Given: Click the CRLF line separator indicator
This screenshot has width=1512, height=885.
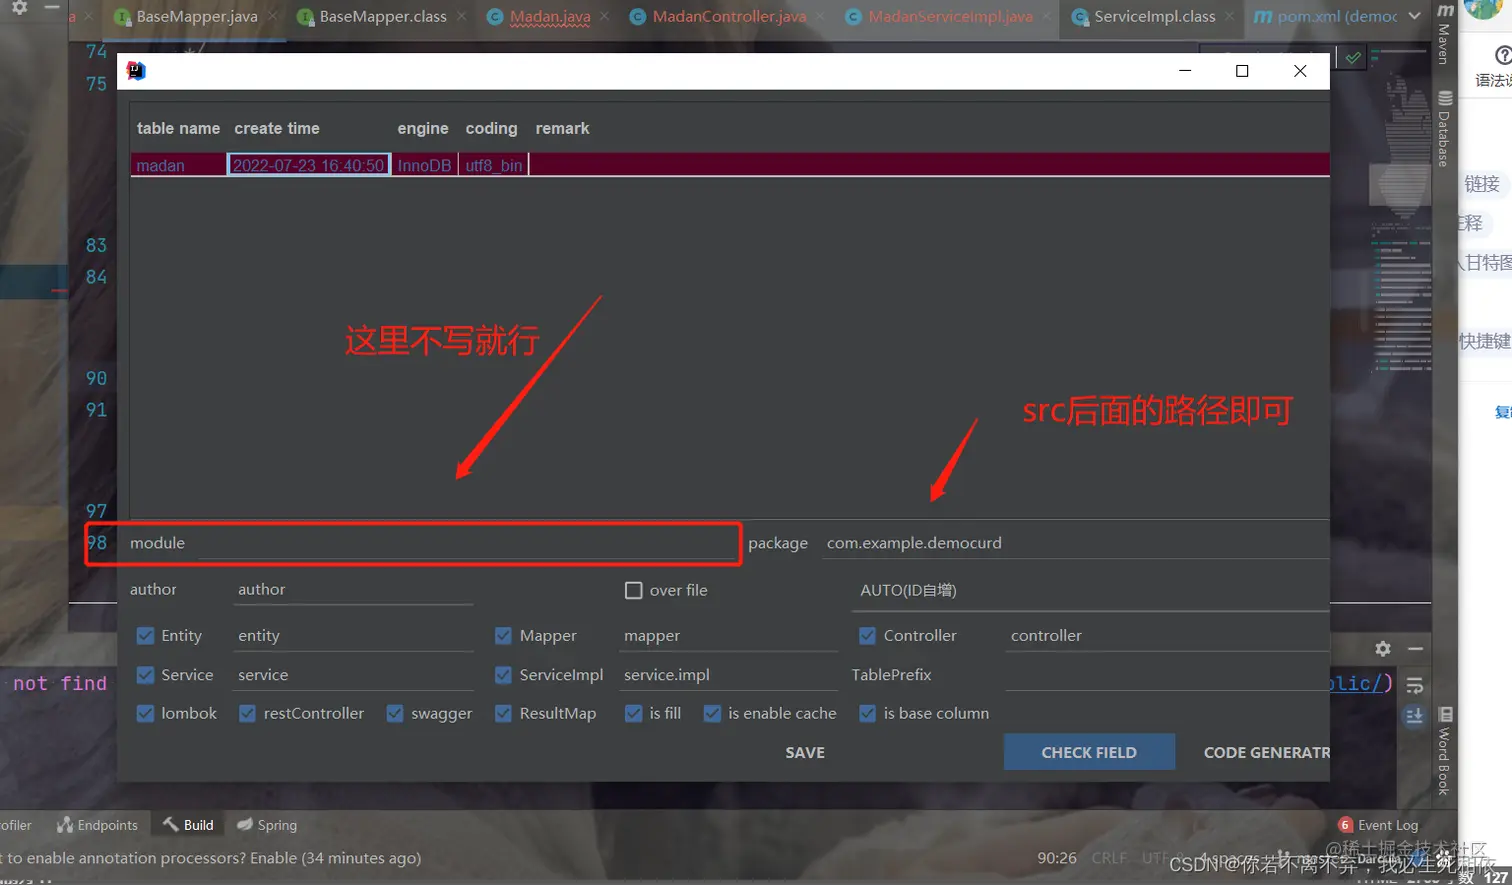Looking at the screenshot, I should [1109, 858].
